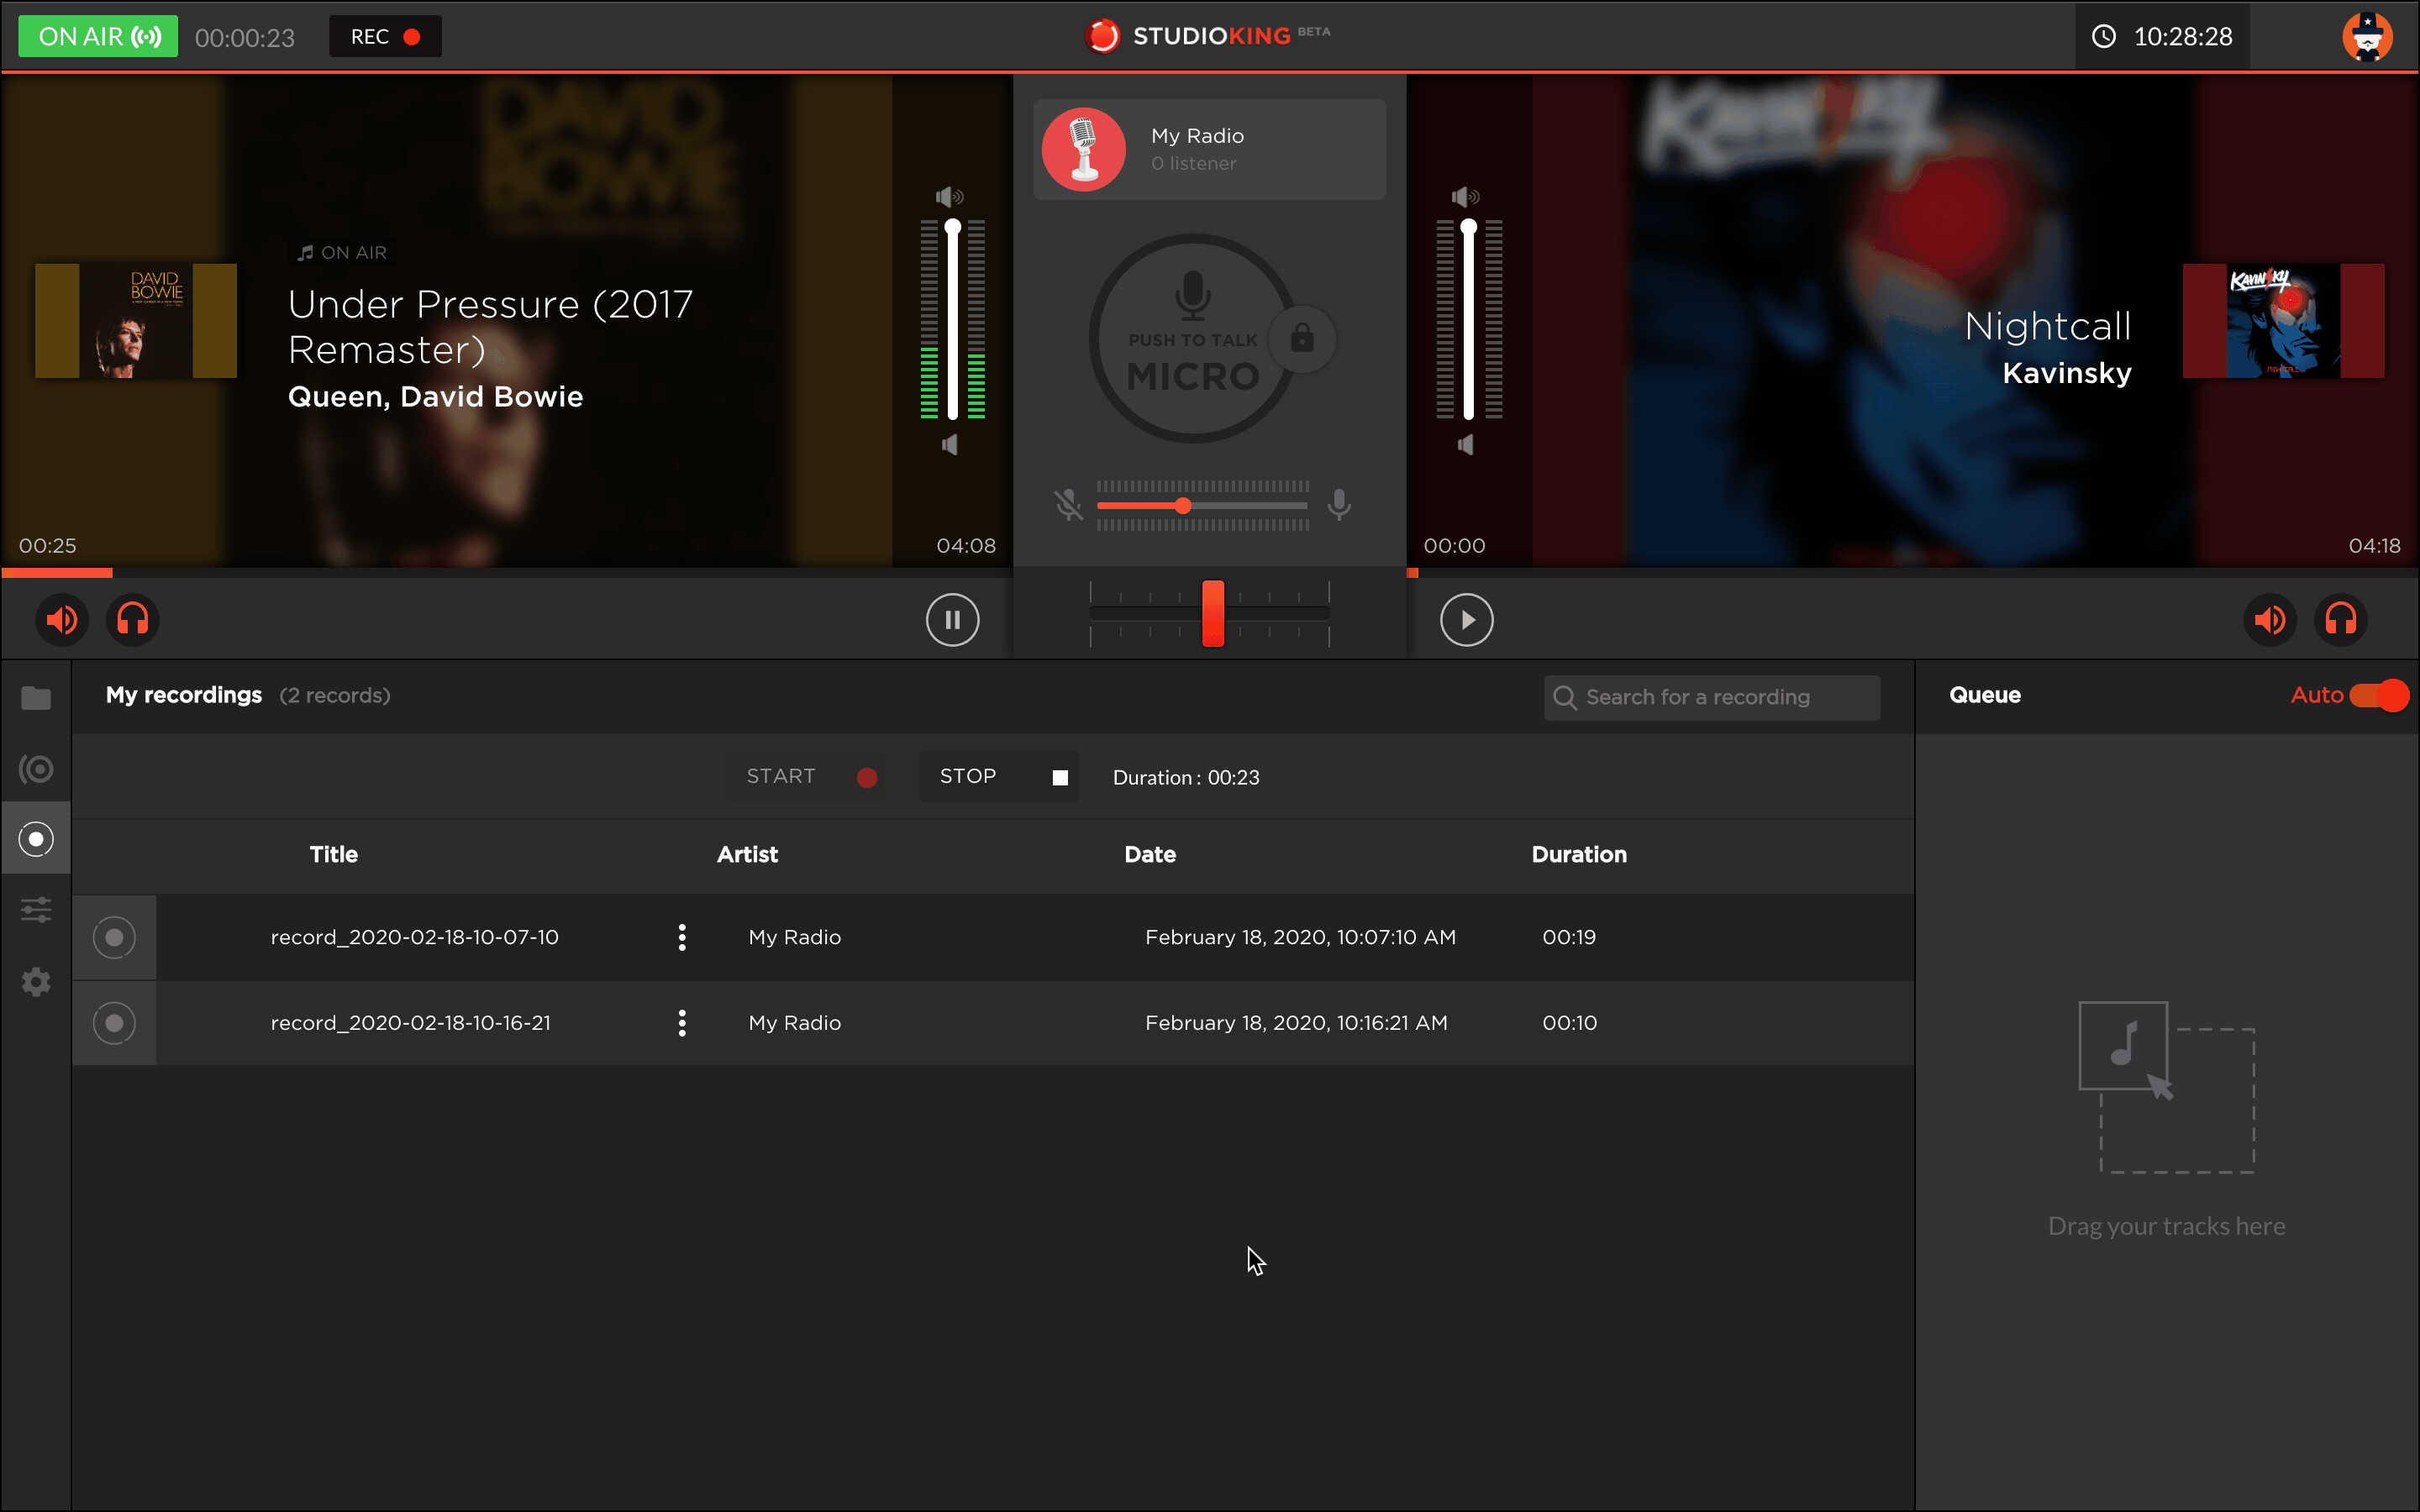2420x1512 pixels.
Task: Select the recordings sidebar tab
Action: [x=36, y=839]
